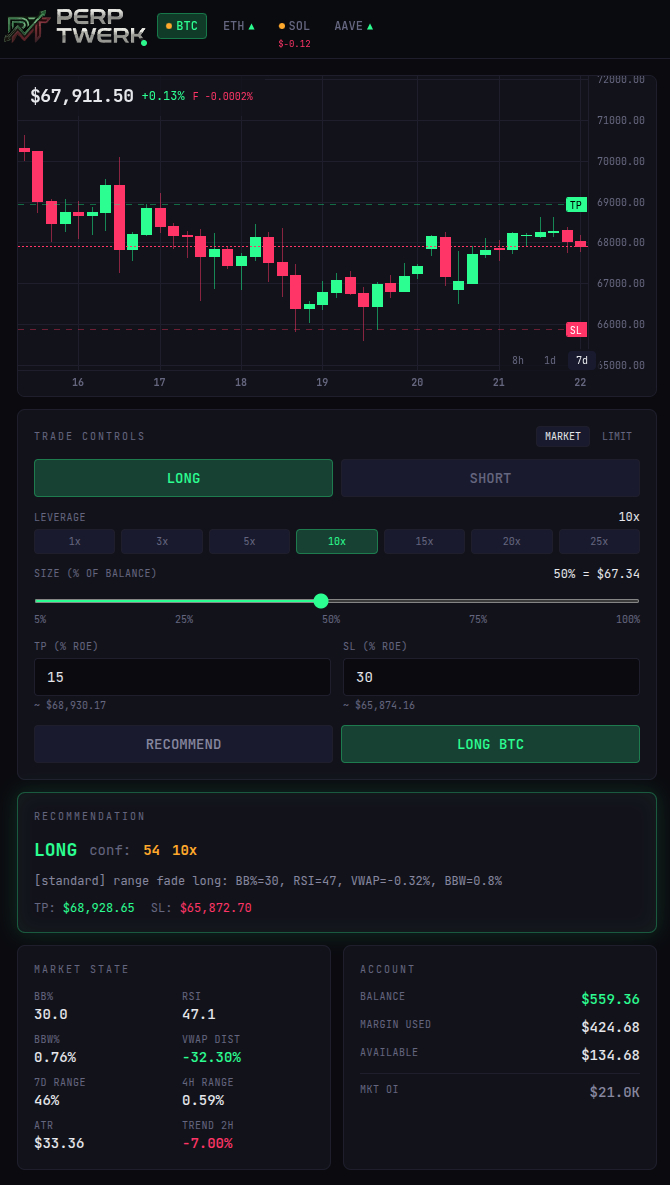Set leverage to 25x

[x=599, y=541]
